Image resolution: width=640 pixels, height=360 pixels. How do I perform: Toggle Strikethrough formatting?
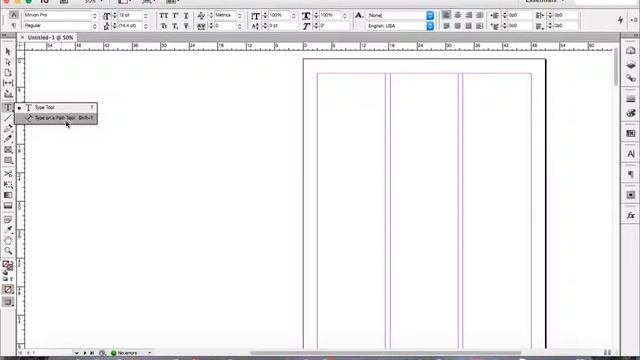point(186,26)
